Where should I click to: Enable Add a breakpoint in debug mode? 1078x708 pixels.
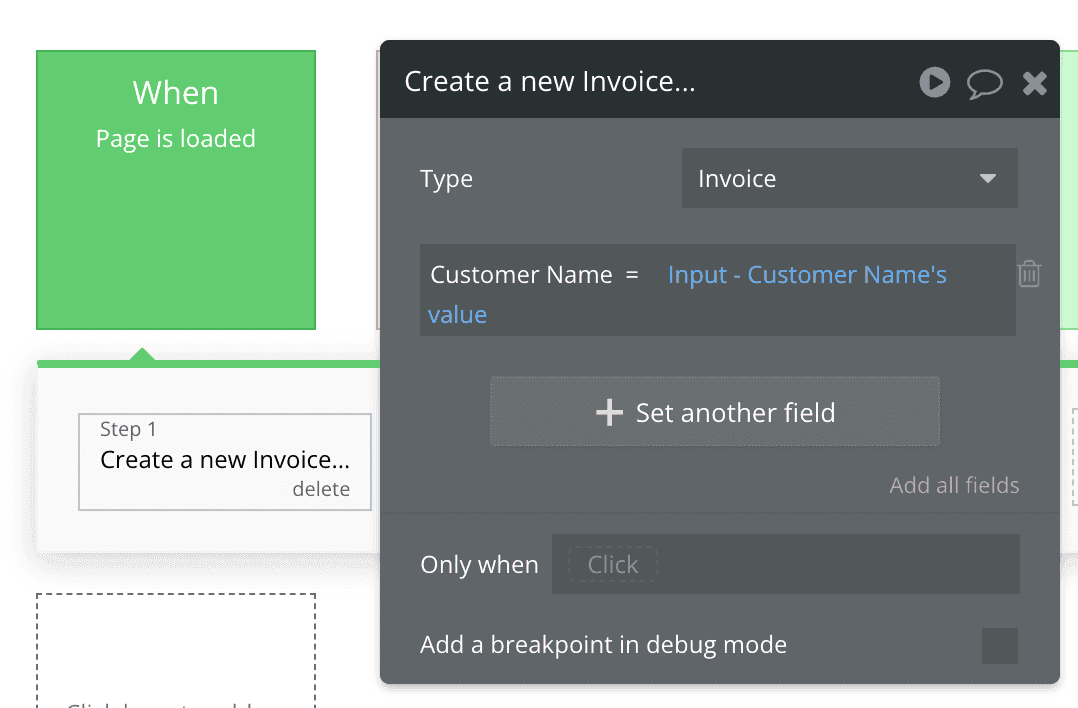pyautogui.click(x=999, y=646)
